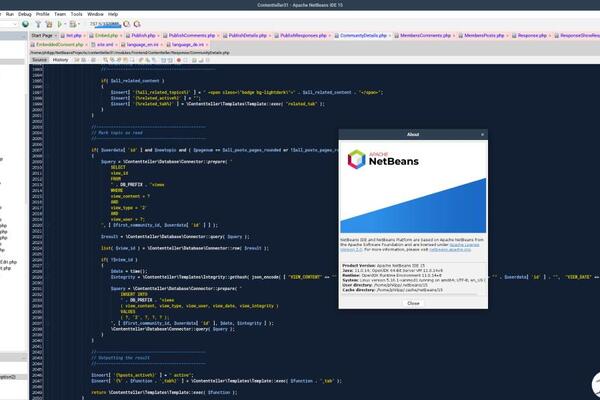
Task: Click the memory usage bar
Action: [x=105, y=24]
